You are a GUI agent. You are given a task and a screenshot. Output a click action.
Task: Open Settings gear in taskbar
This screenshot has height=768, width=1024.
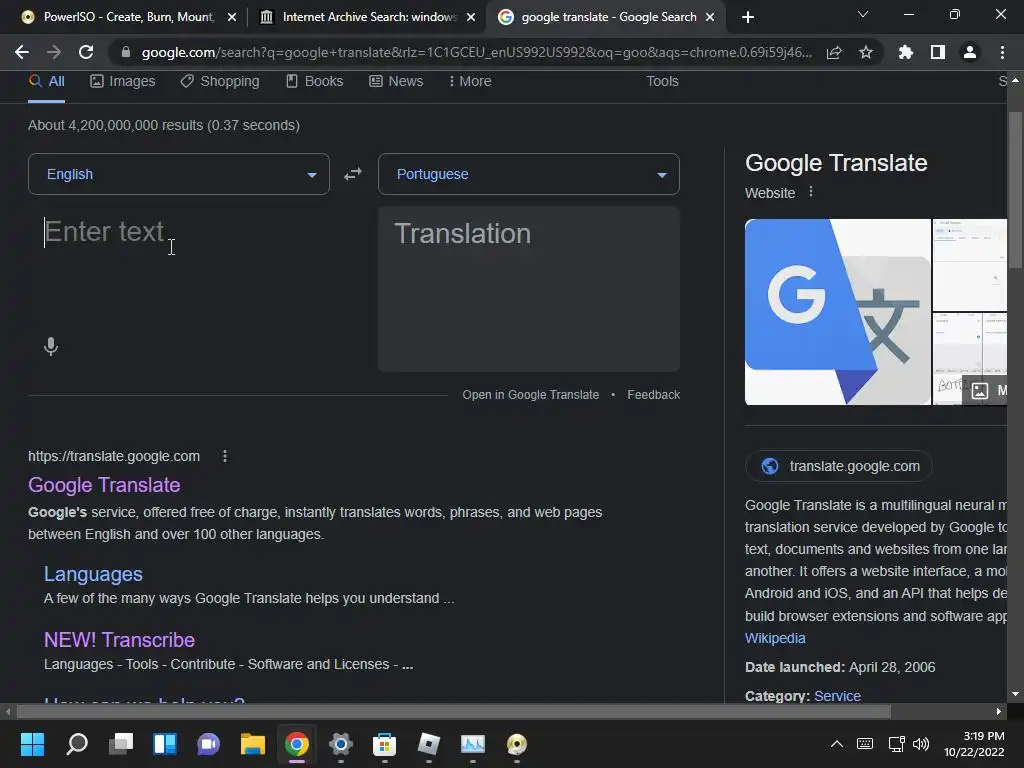click(x=340, y=744)
